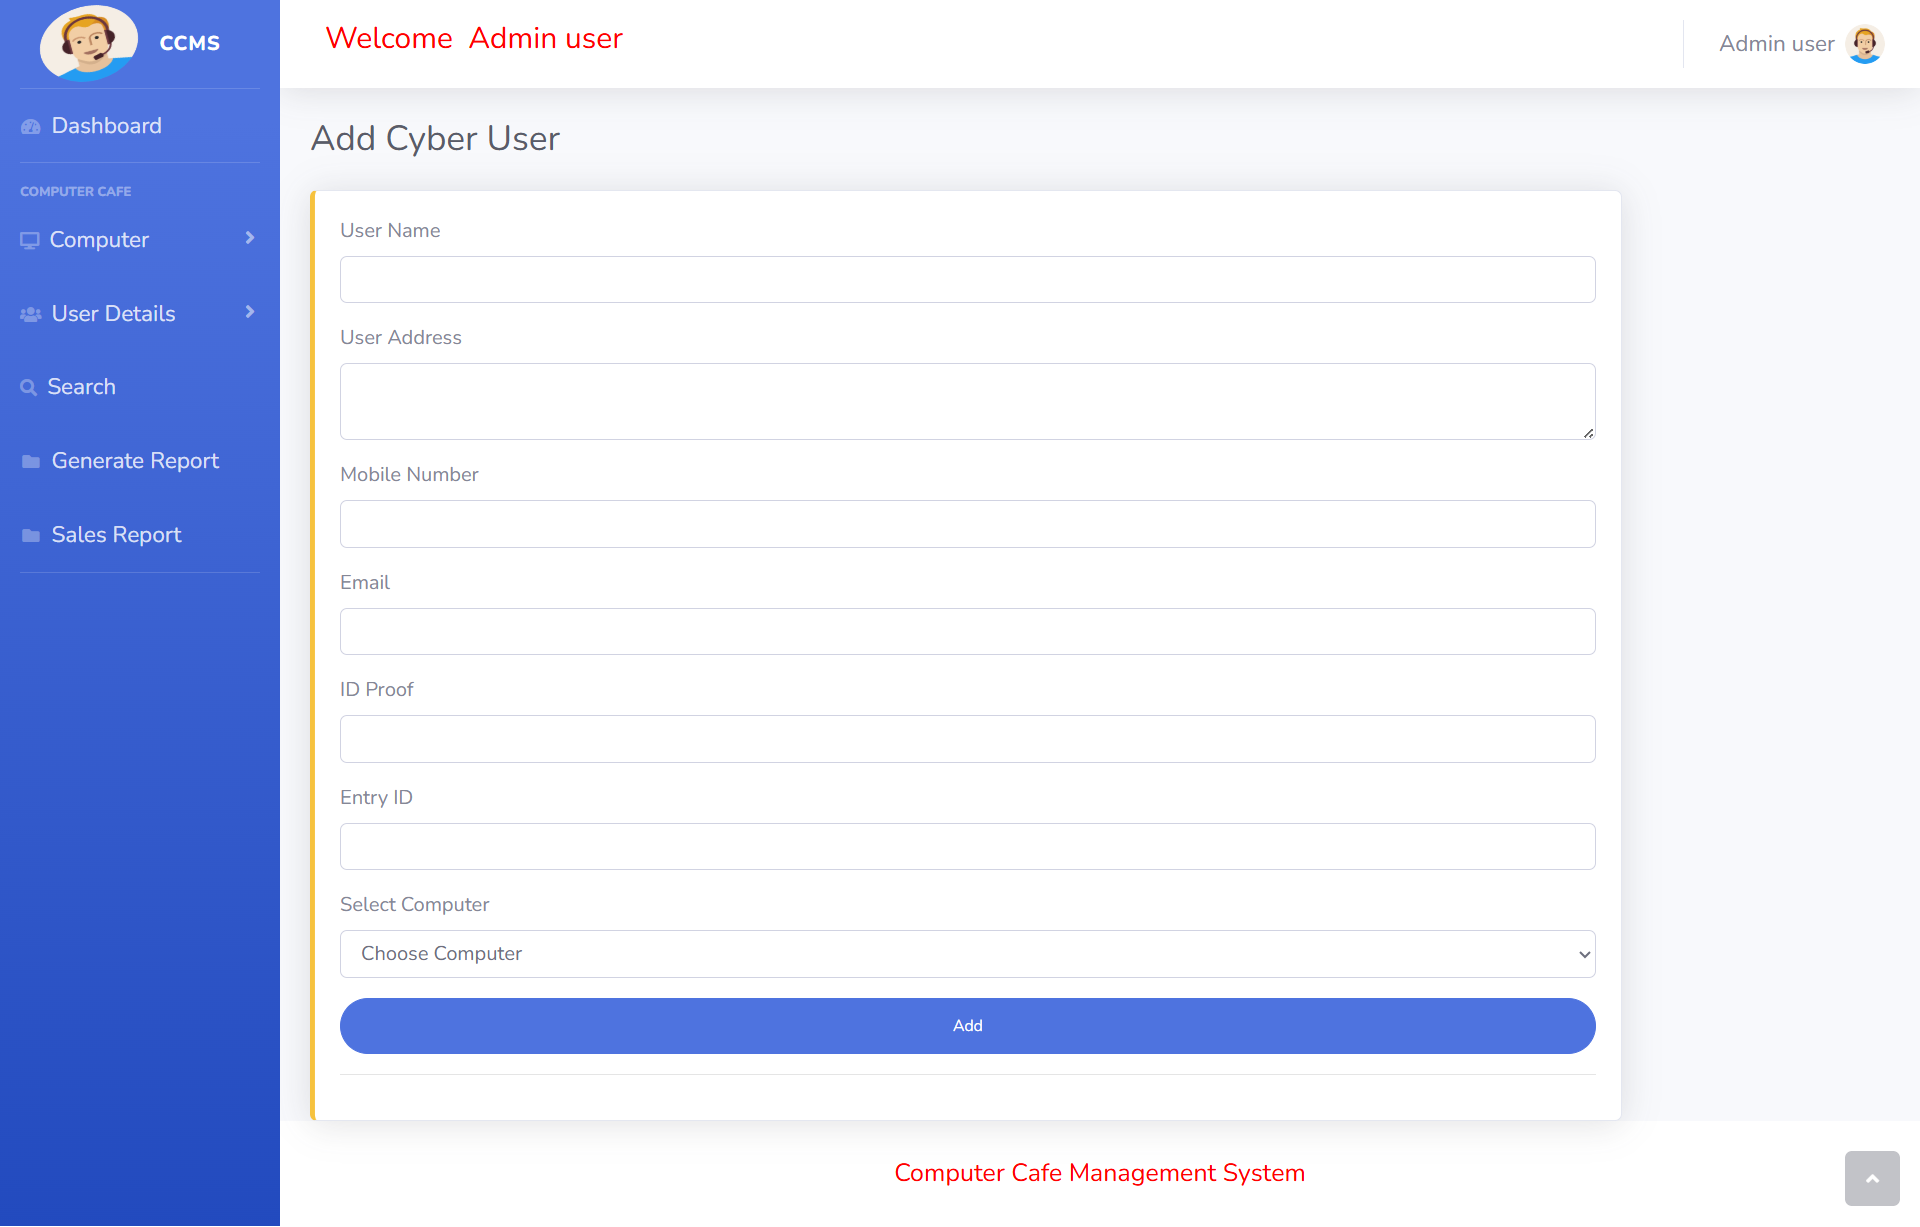The width and height of the screenshot is (1920, 1227).
Task: Click the 'ID Proof' field label
Action: [x=376, y=689]
